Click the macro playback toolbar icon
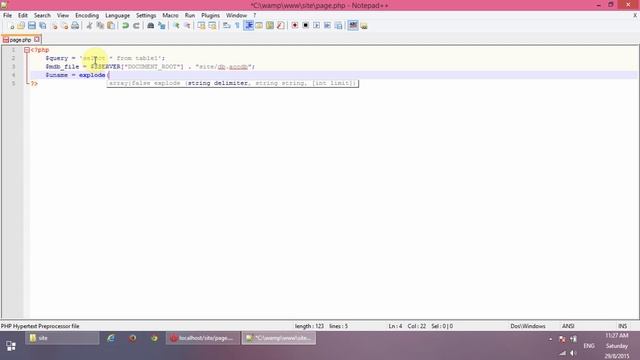Screen dimensions: 640x360 [x=316, y=26]
